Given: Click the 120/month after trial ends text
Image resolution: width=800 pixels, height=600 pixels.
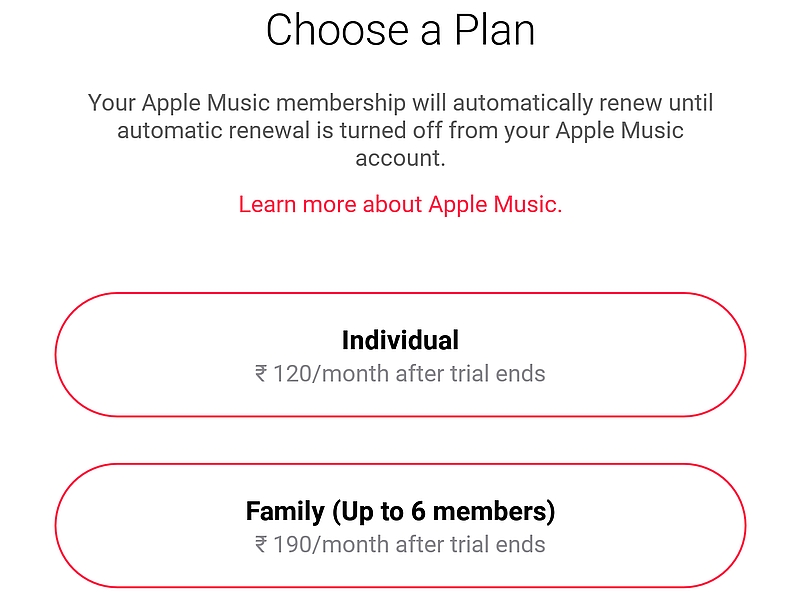Looking at the screenshot, I should (x=409, y=374).
